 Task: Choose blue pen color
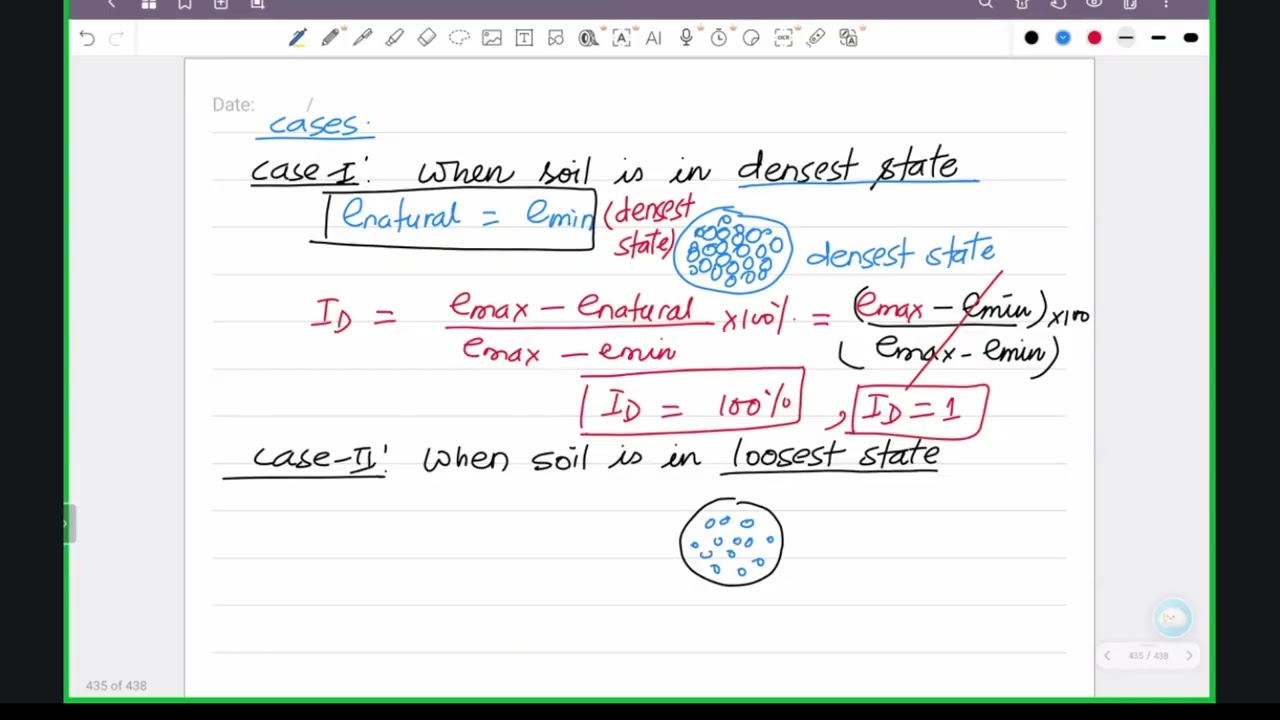(x=1063, y=38)
